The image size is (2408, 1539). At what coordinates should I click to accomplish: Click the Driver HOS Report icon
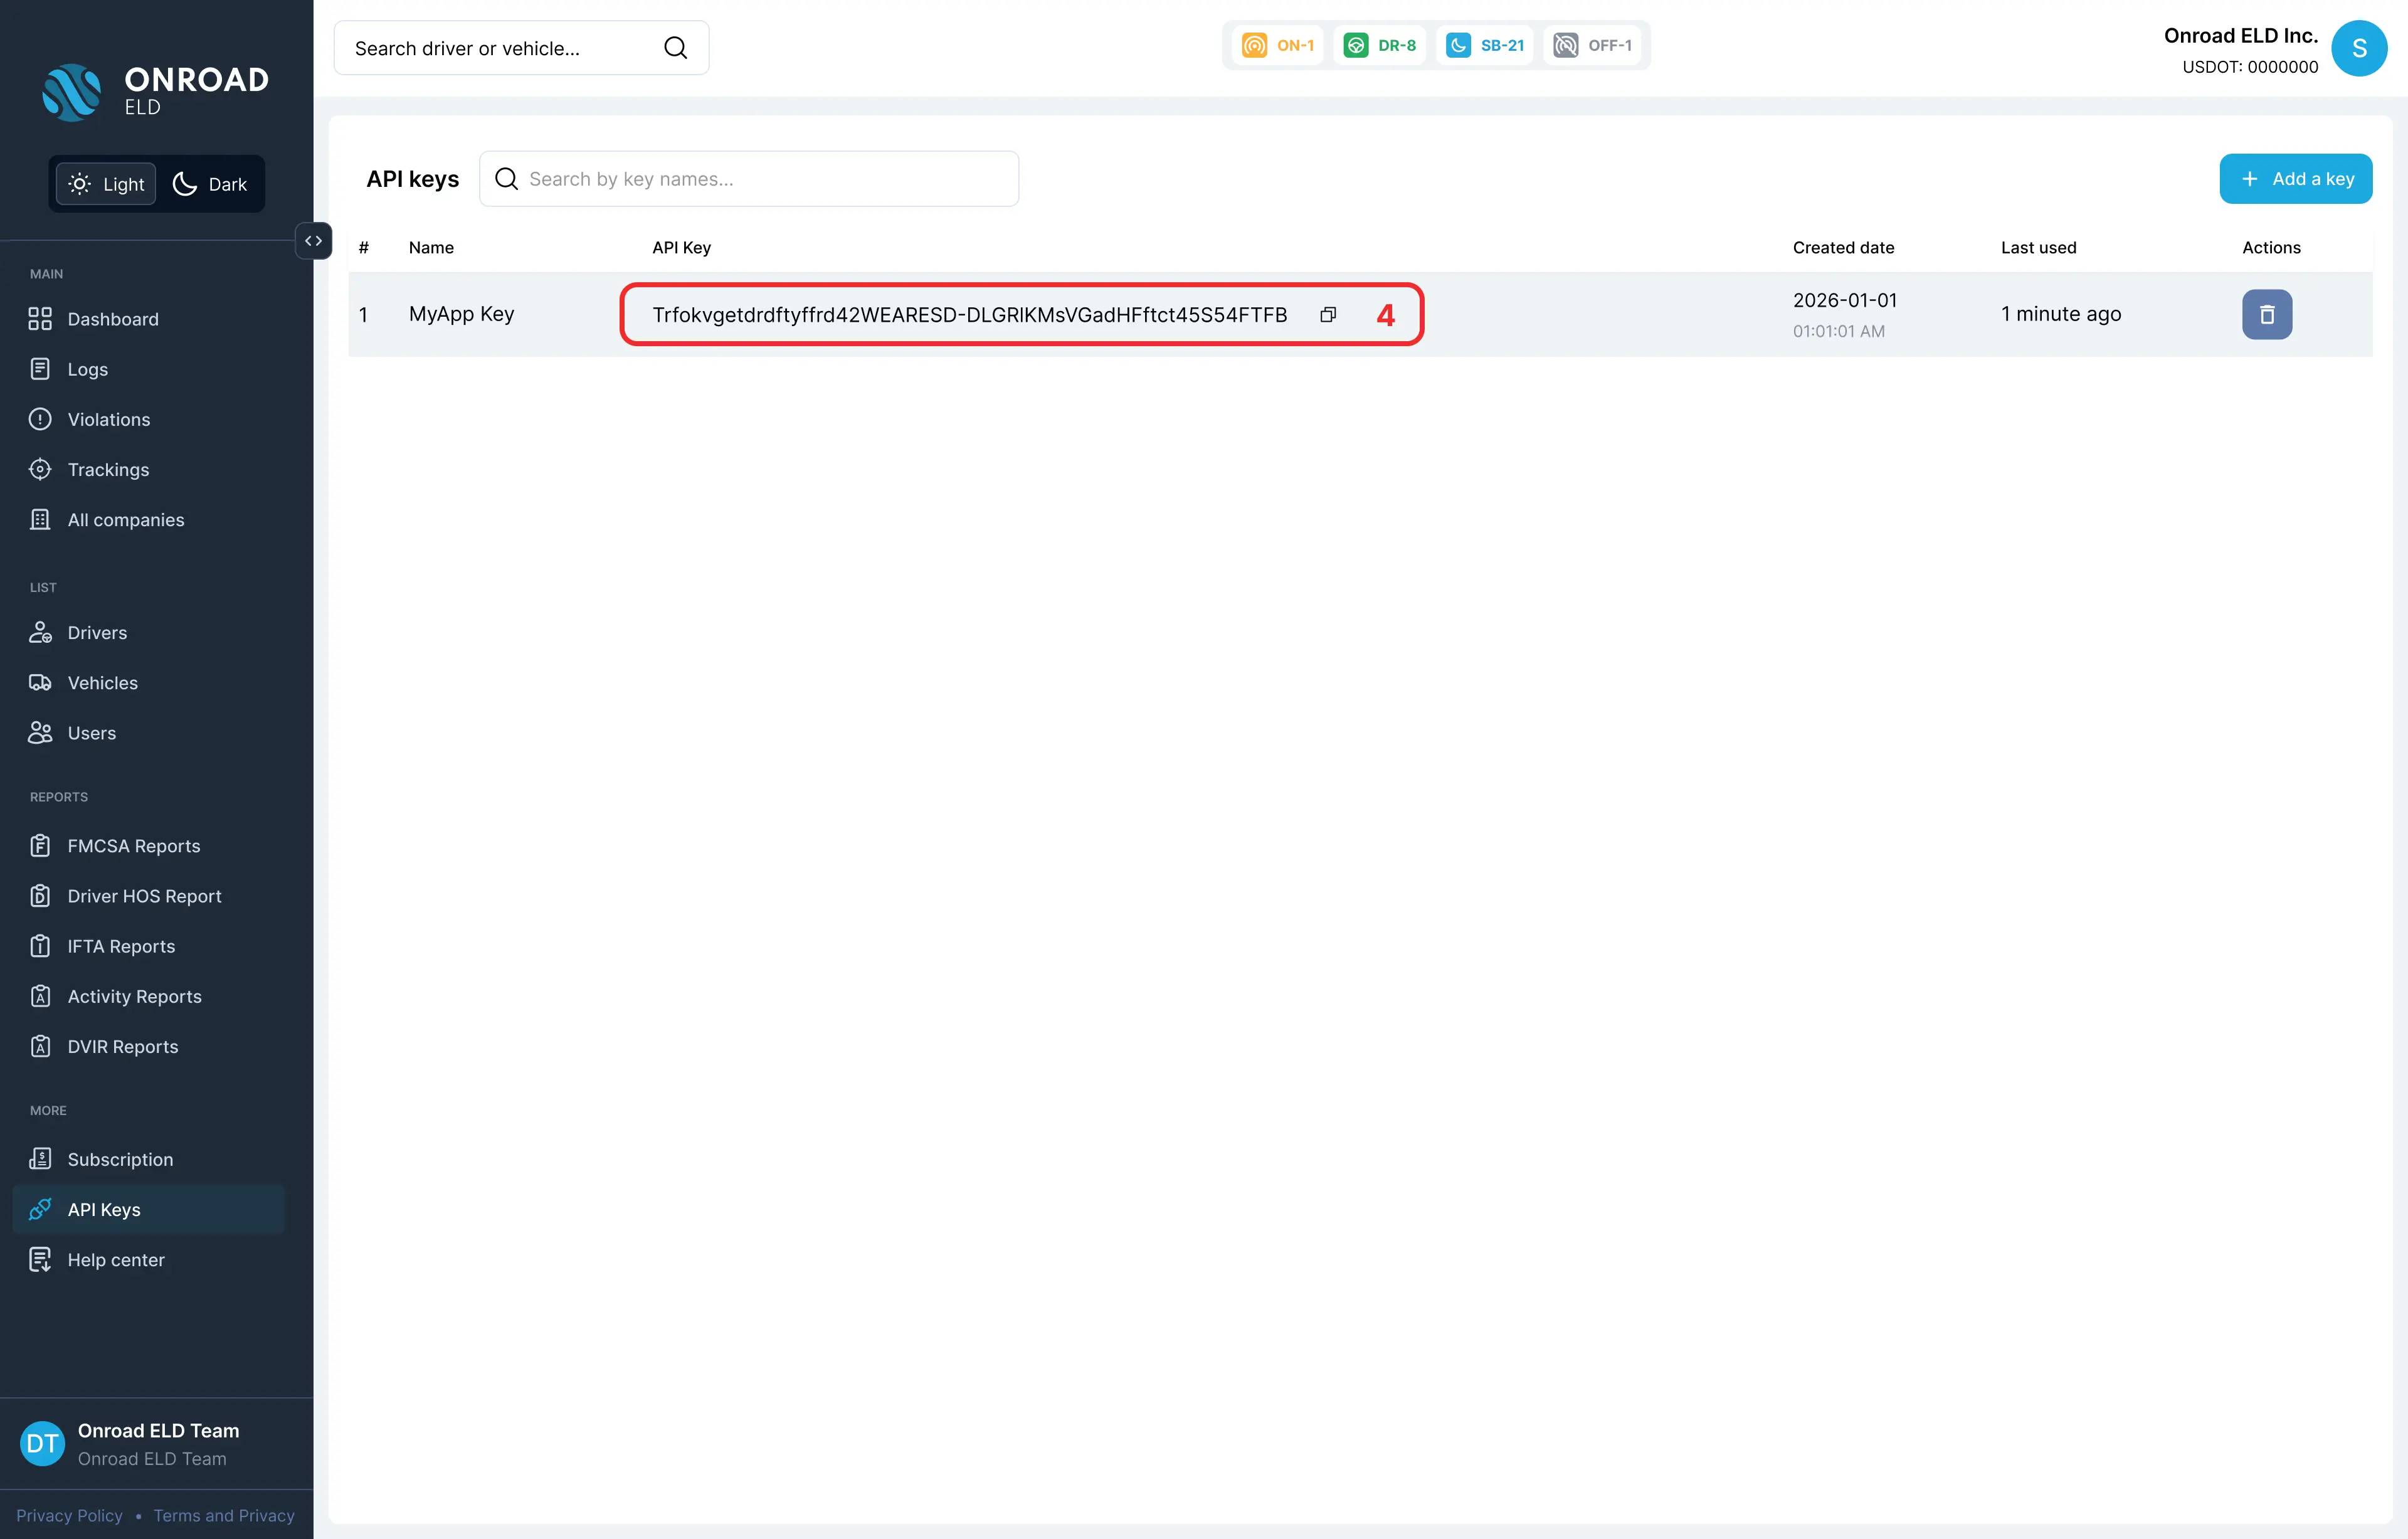(40, 896)
